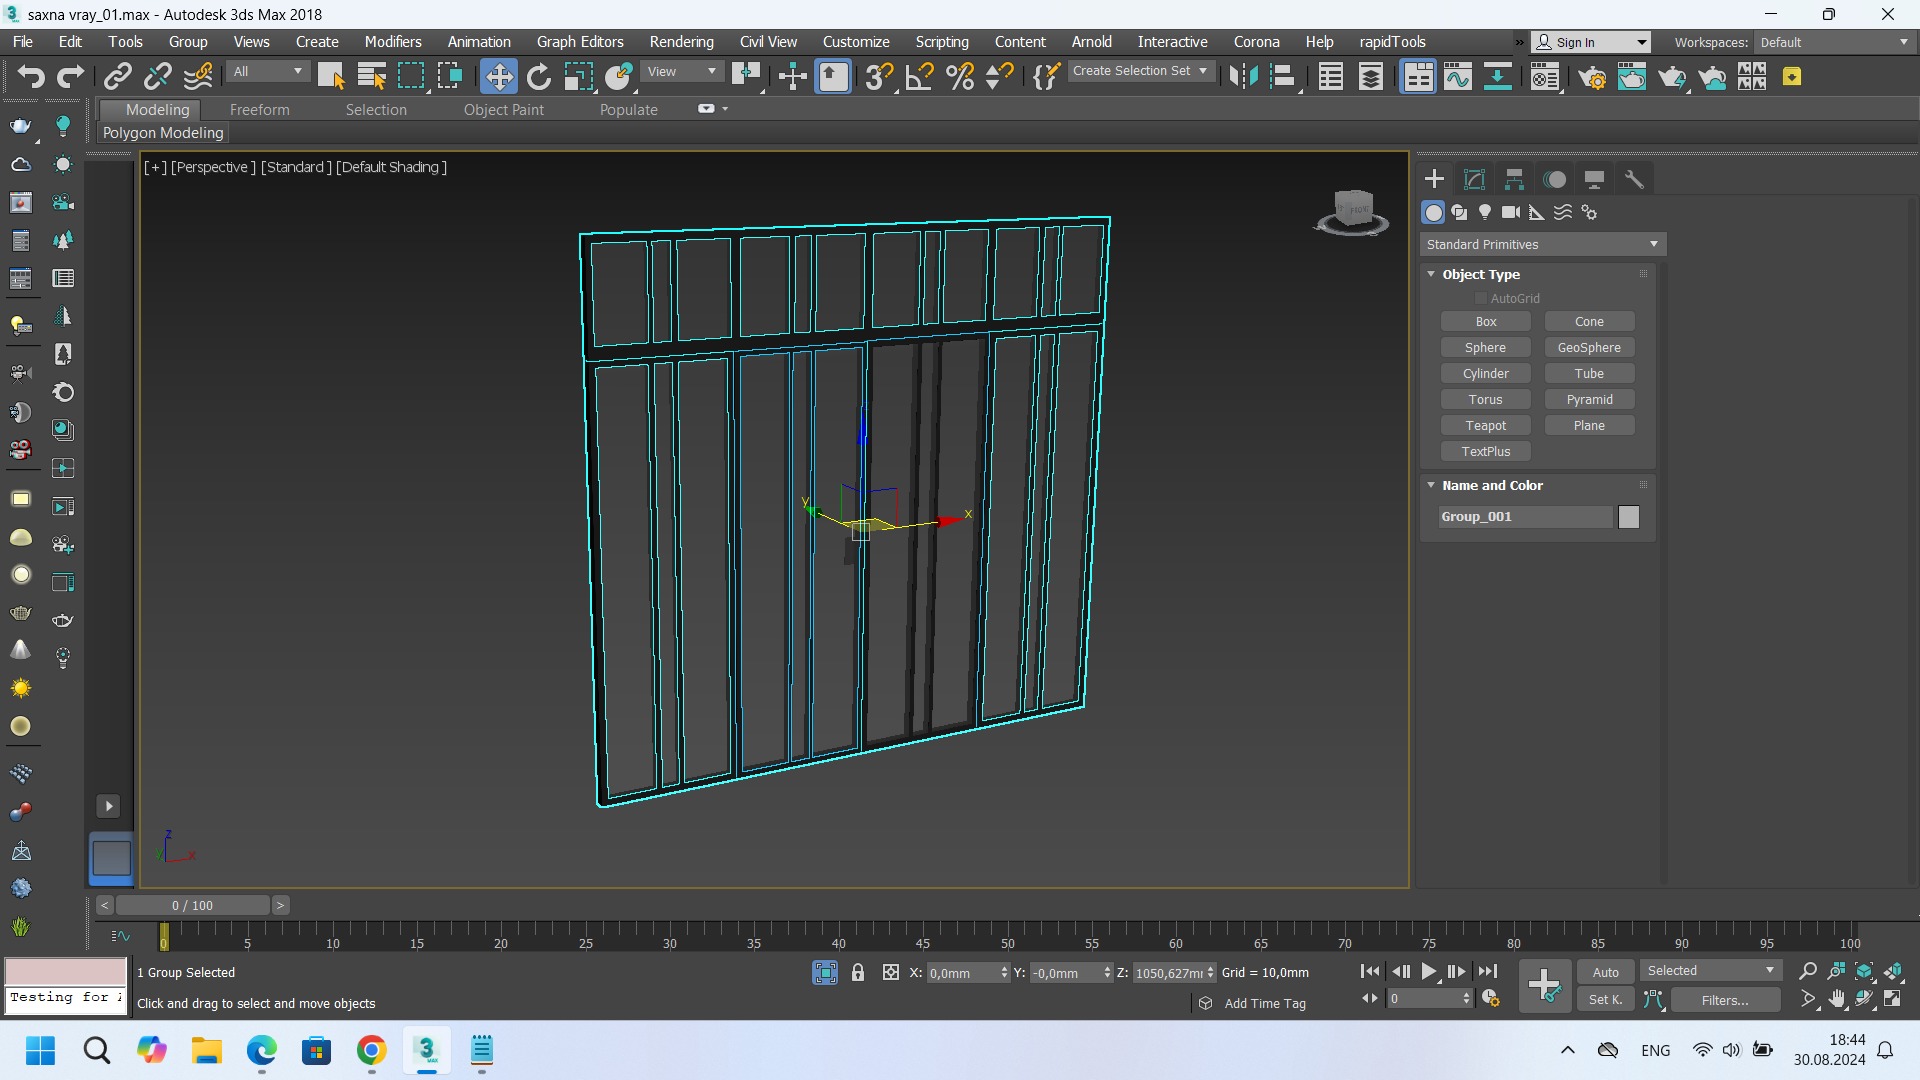
Task: Click the Mirror tool icon
Action: point(1243,77)
